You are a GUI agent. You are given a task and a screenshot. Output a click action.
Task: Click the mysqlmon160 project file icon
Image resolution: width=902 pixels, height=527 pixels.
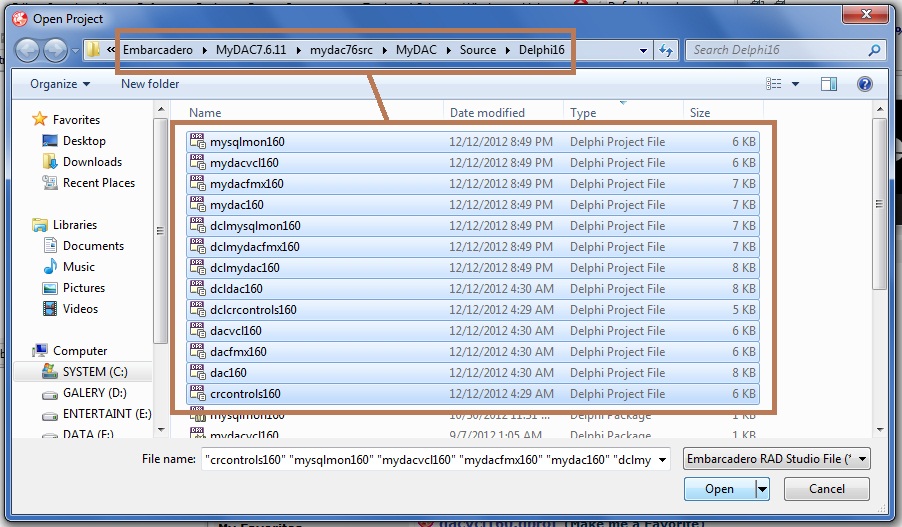(x=198, y=141)
